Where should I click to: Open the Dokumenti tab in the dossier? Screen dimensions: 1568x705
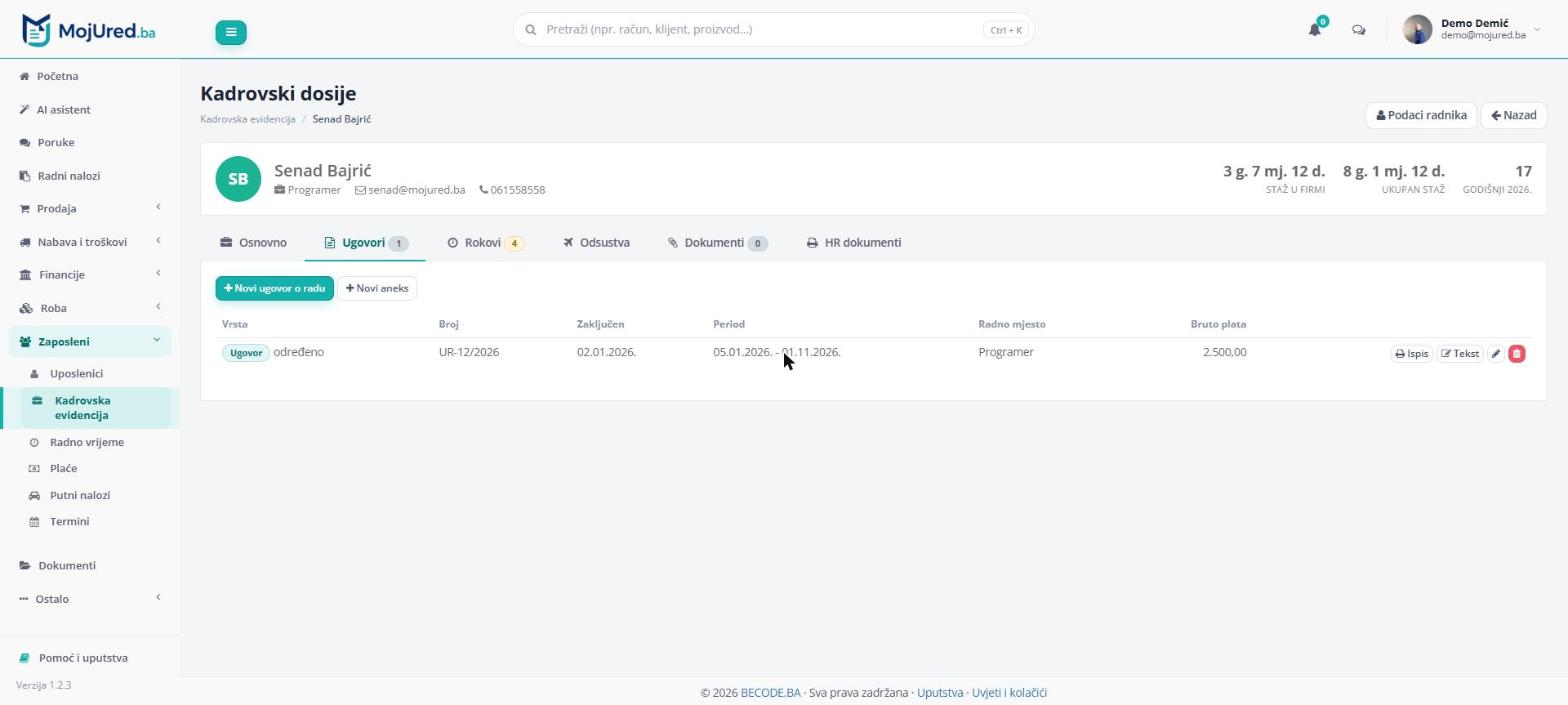718,243
